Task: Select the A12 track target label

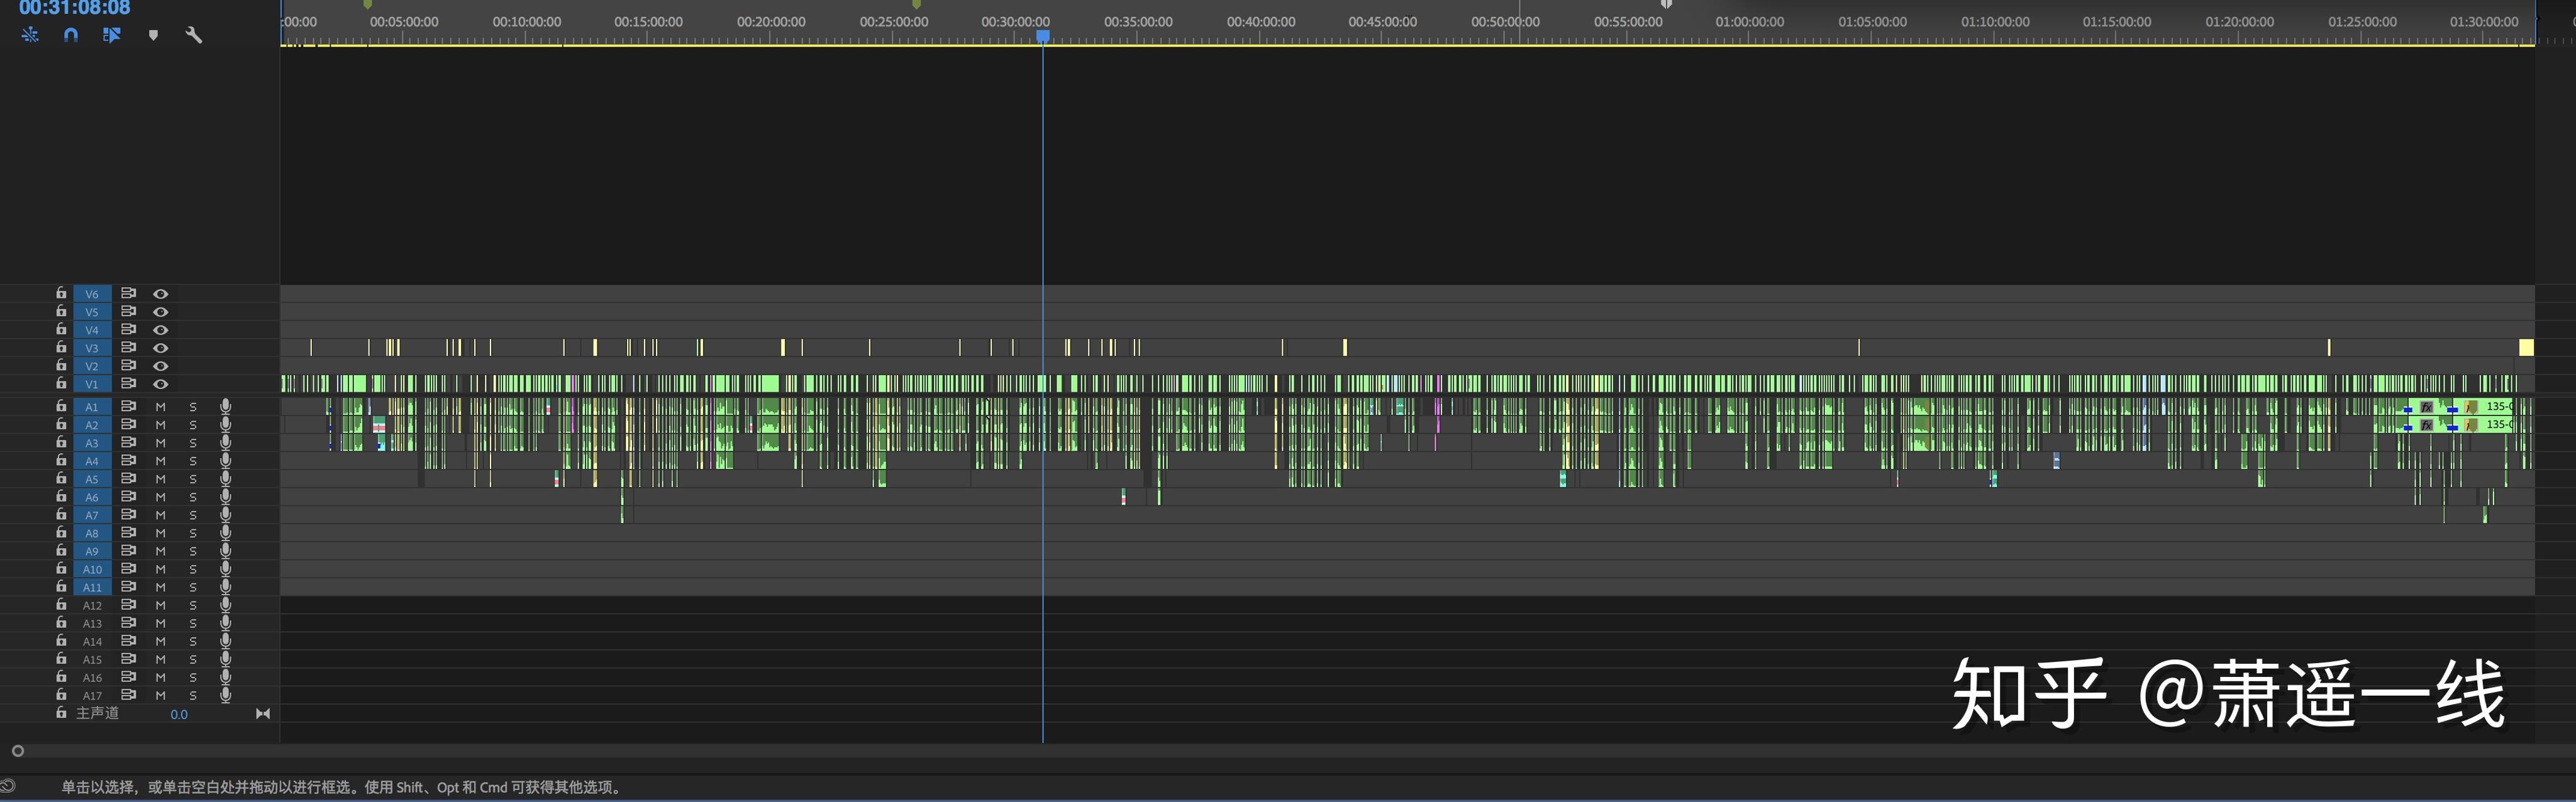Action: [x=92, y=605]
